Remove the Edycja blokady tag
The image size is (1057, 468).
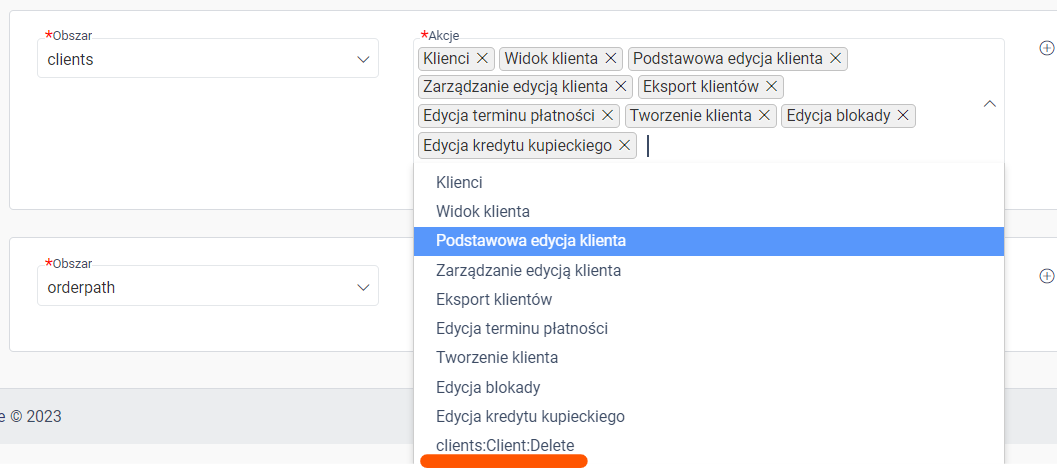(x=903, y=116)
